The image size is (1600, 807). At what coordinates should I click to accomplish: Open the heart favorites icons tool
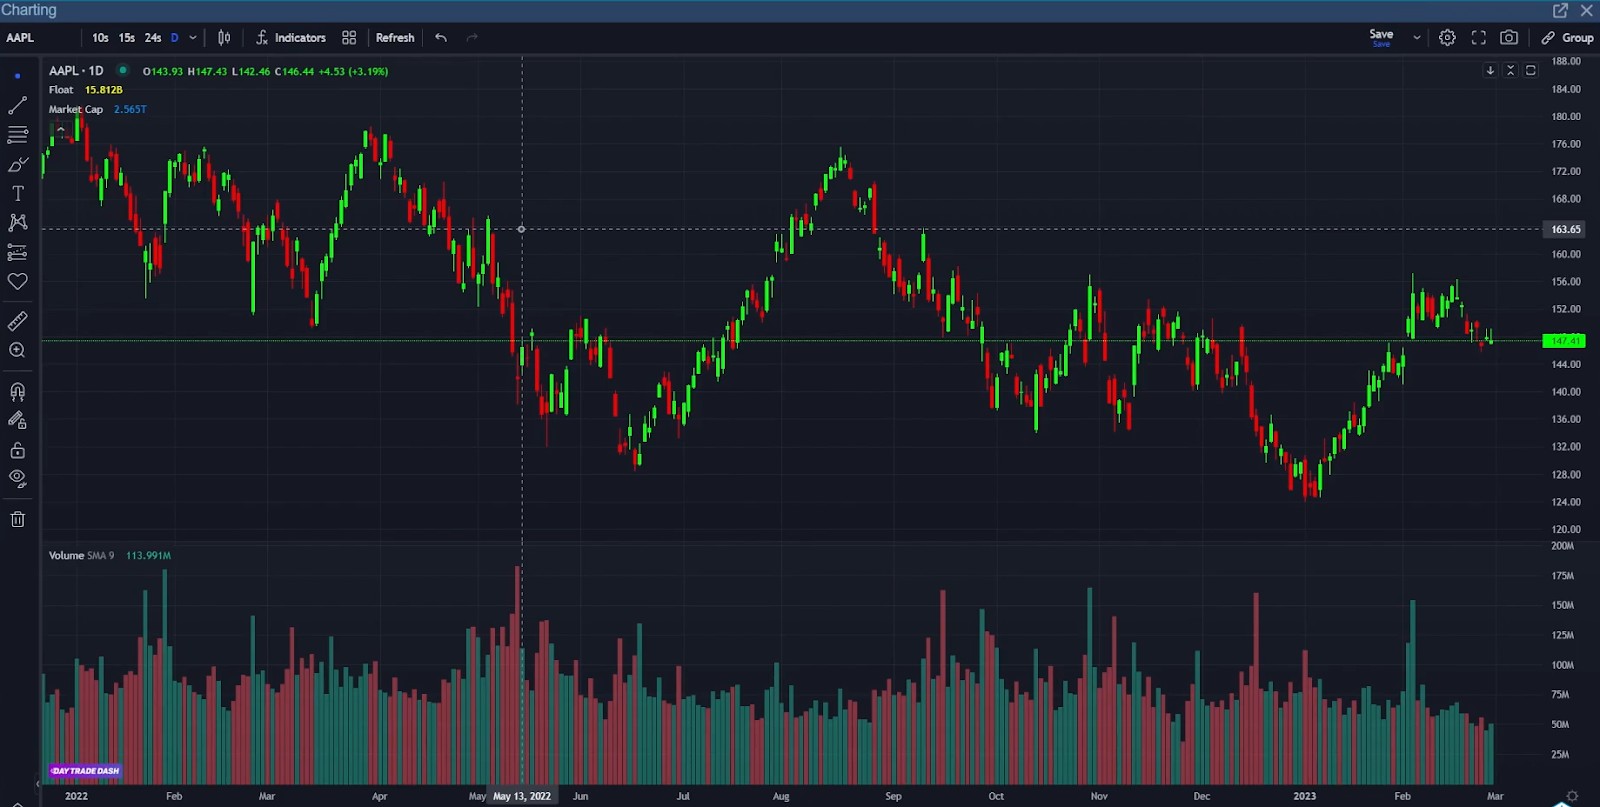click(17, 281)
